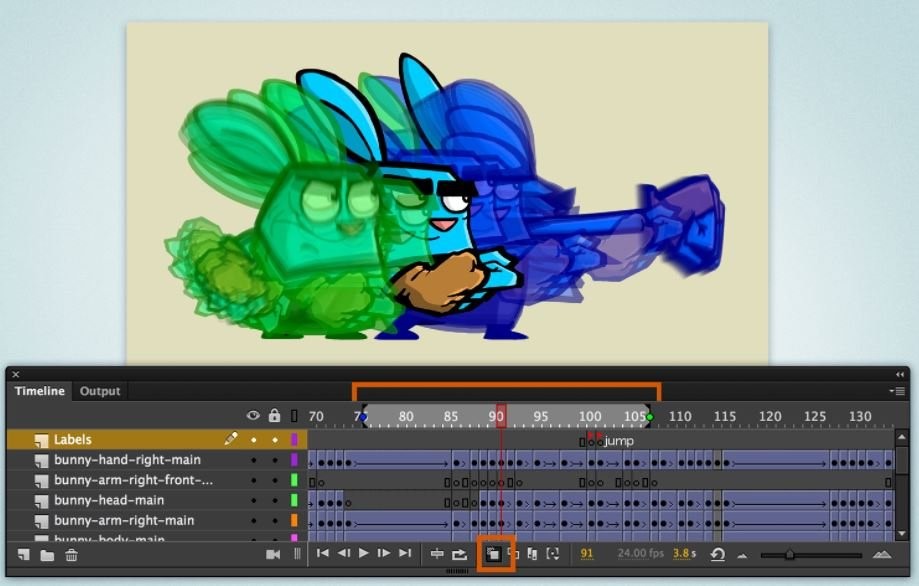The height and width of the screenshot is (586, 919).
Task: Go to the last frame
Action: tap(405, 553)
